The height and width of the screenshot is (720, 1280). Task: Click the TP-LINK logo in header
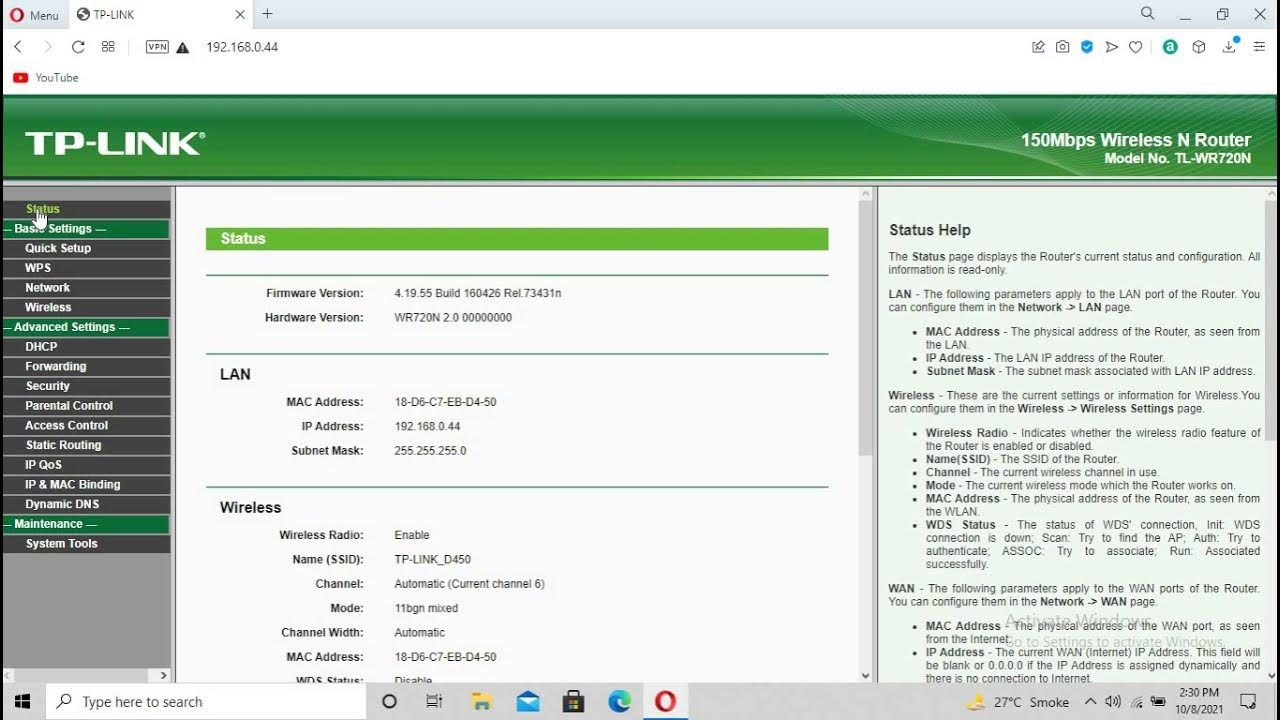click(x=115, y=143)
